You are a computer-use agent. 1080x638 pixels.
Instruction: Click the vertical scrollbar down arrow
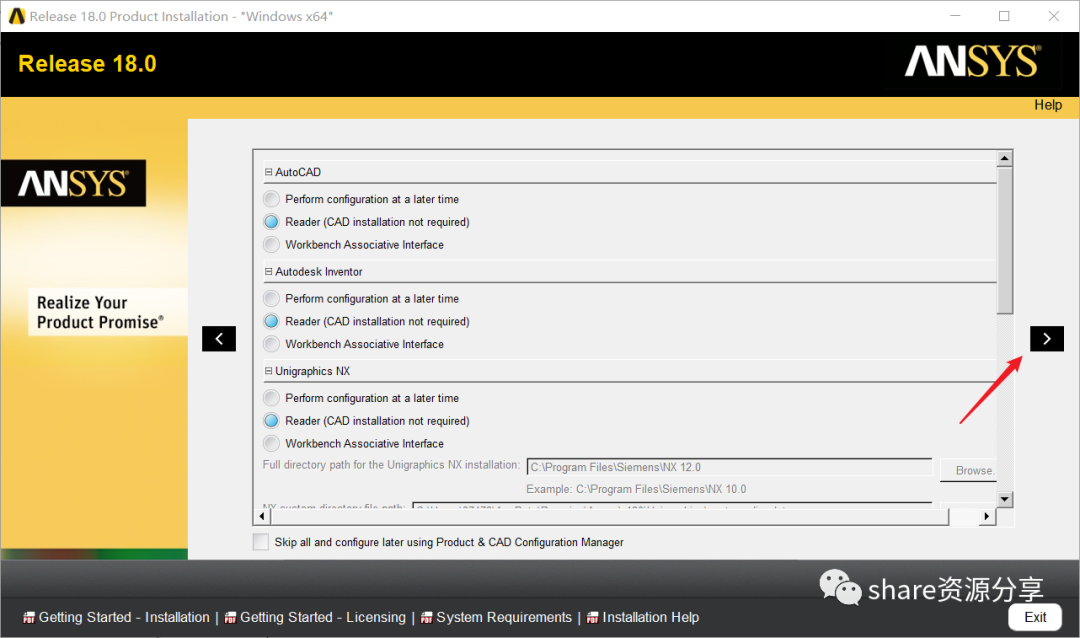(1005, 500)
